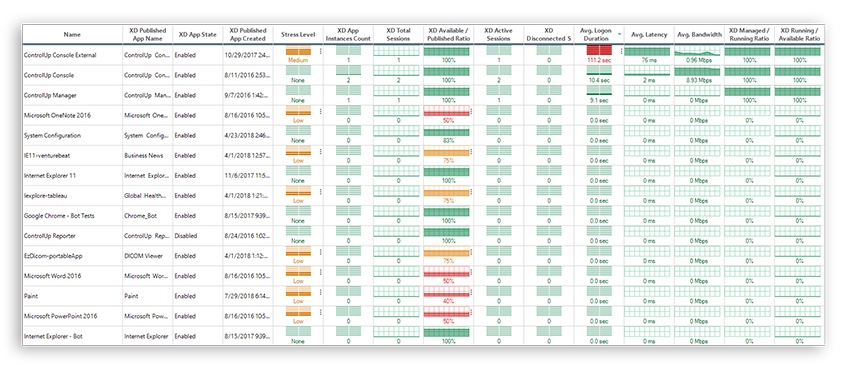Toggle the sort arrow on Avg. Logon Duration
The width and height of the screenshot is (845, 373).
click(619, 34)
